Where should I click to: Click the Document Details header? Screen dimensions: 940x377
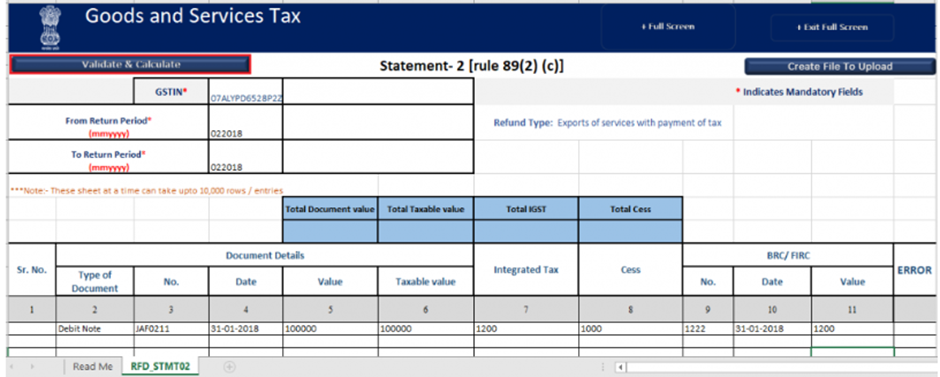pyautogui.click(x=264, y=255)
